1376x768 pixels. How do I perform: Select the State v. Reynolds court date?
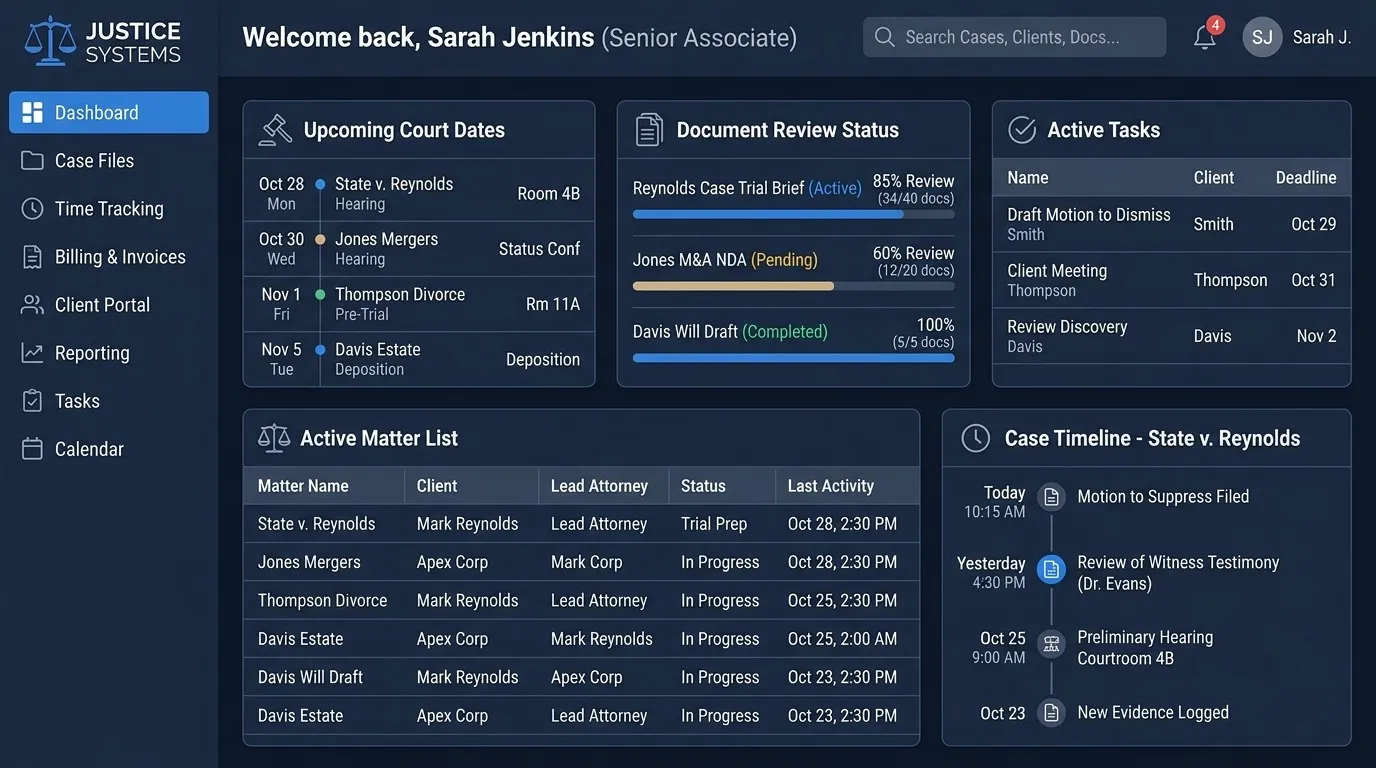coord(419,194)
